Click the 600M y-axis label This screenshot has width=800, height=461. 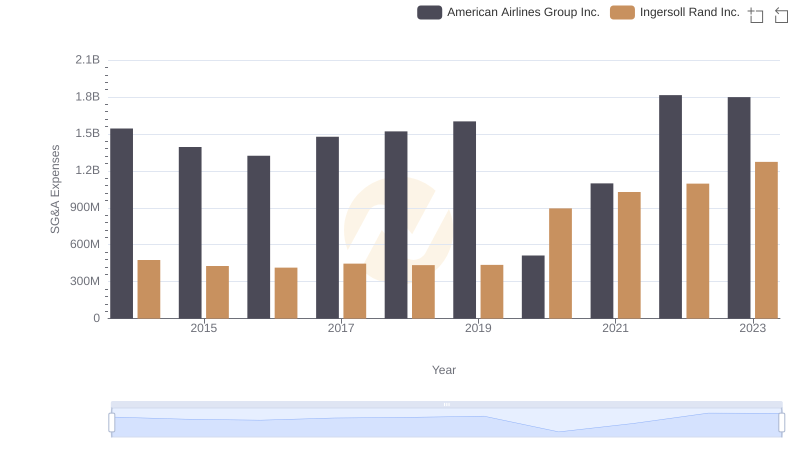coord(85,244)
